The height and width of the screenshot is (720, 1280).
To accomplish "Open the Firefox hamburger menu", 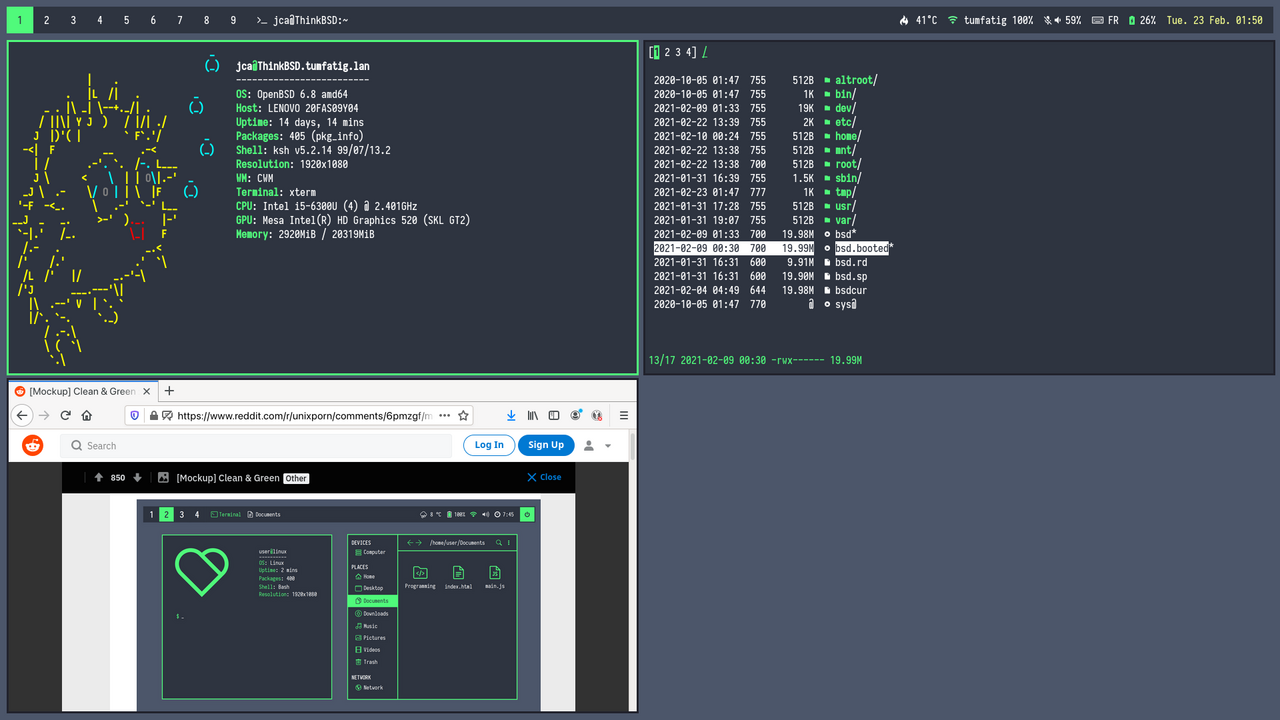I will pyautogui.click(x=624, y=415).
